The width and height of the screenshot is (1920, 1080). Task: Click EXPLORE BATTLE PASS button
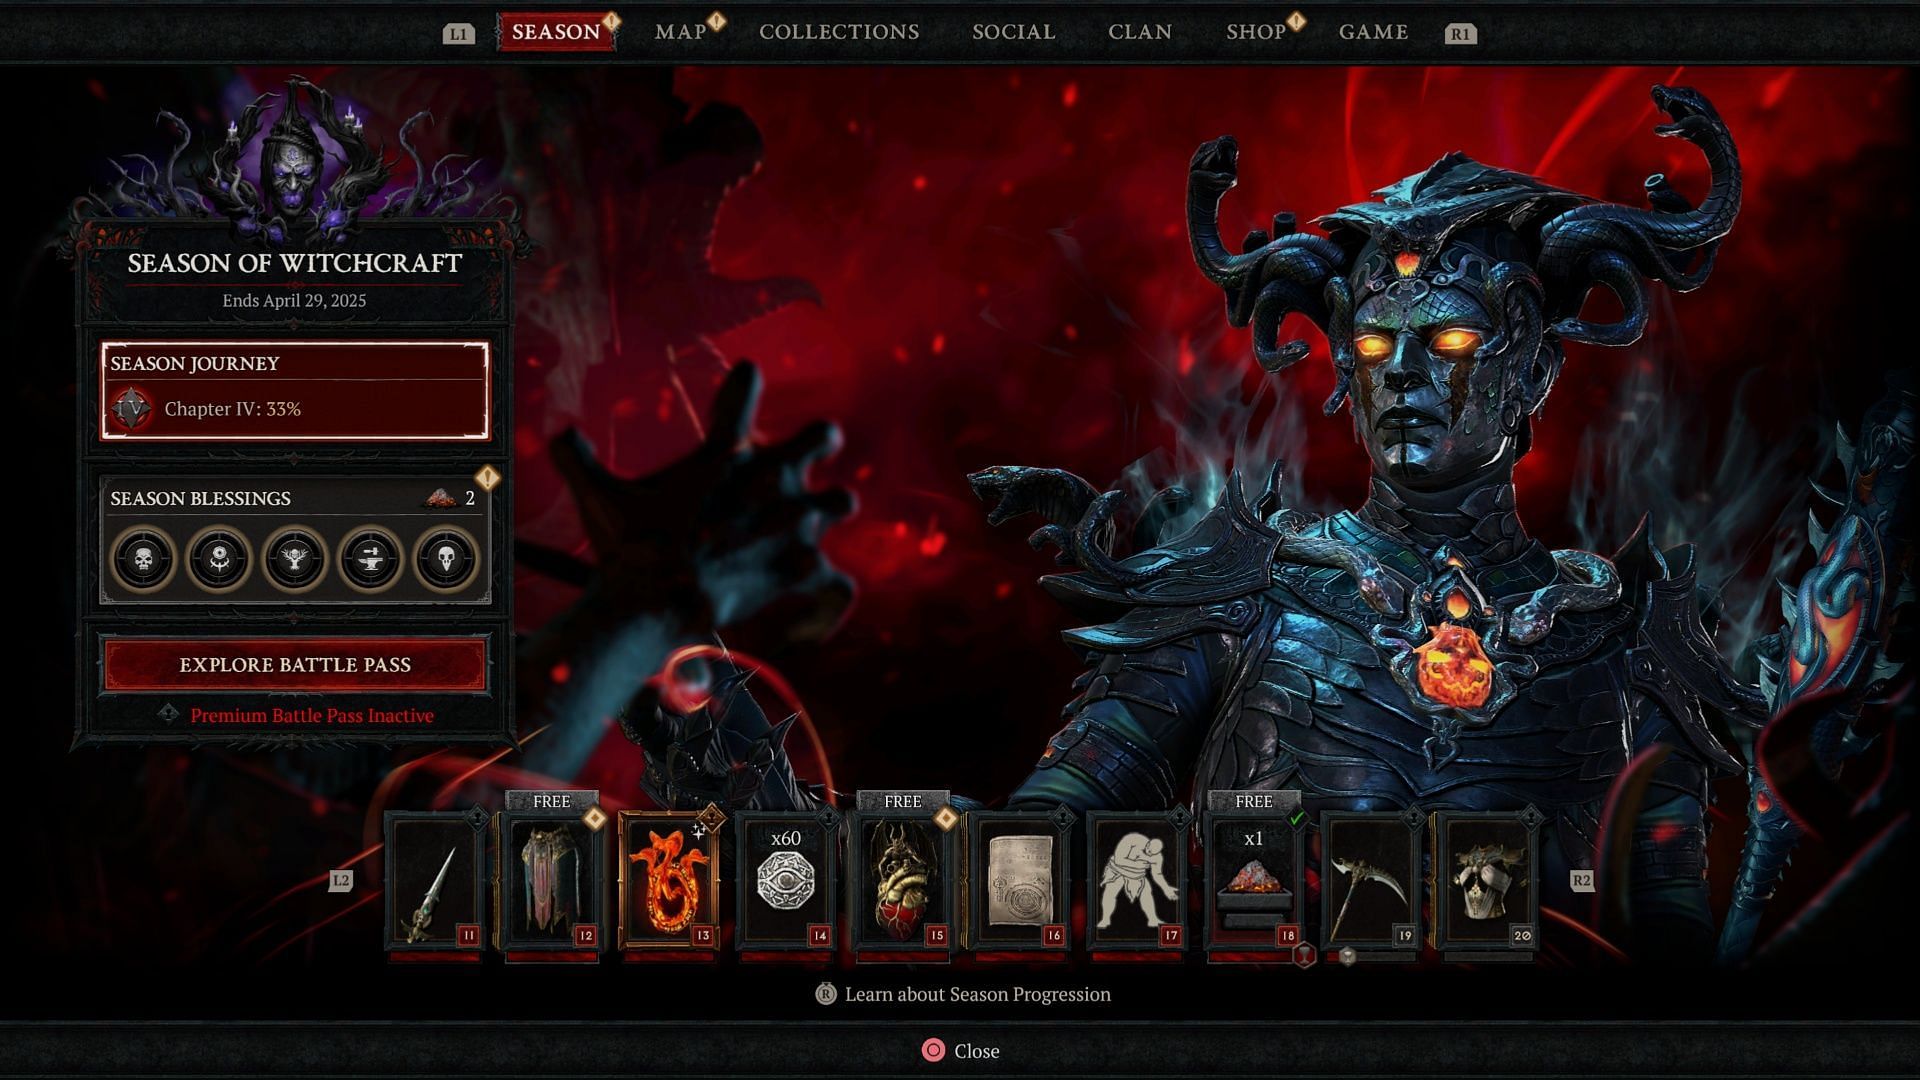[x=294, y=665]
